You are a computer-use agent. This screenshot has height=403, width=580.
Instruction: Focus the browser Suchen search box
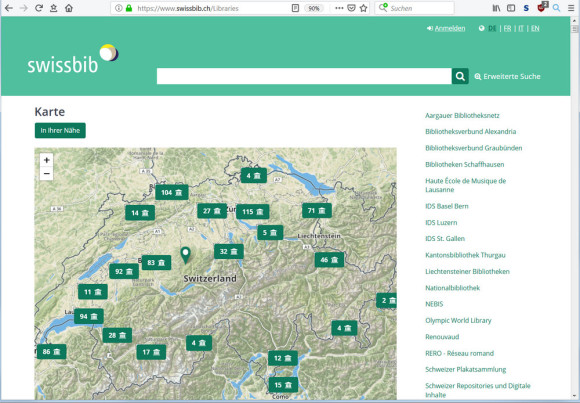pyautogui.click(x=414, y=8)
